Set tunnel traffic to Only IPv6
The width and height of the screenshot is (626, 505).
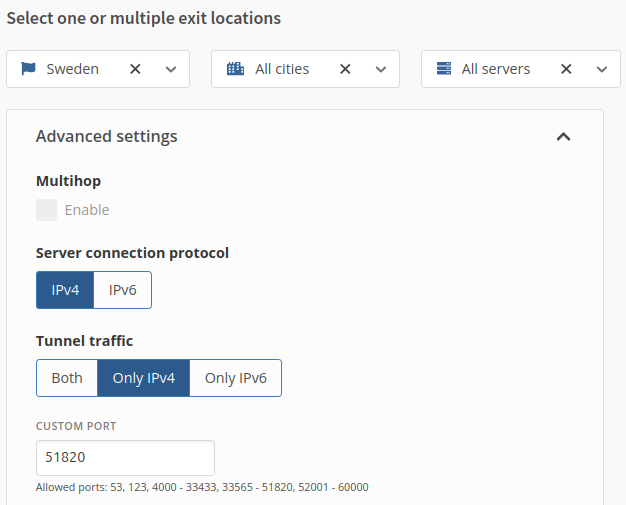click(235, 378)
